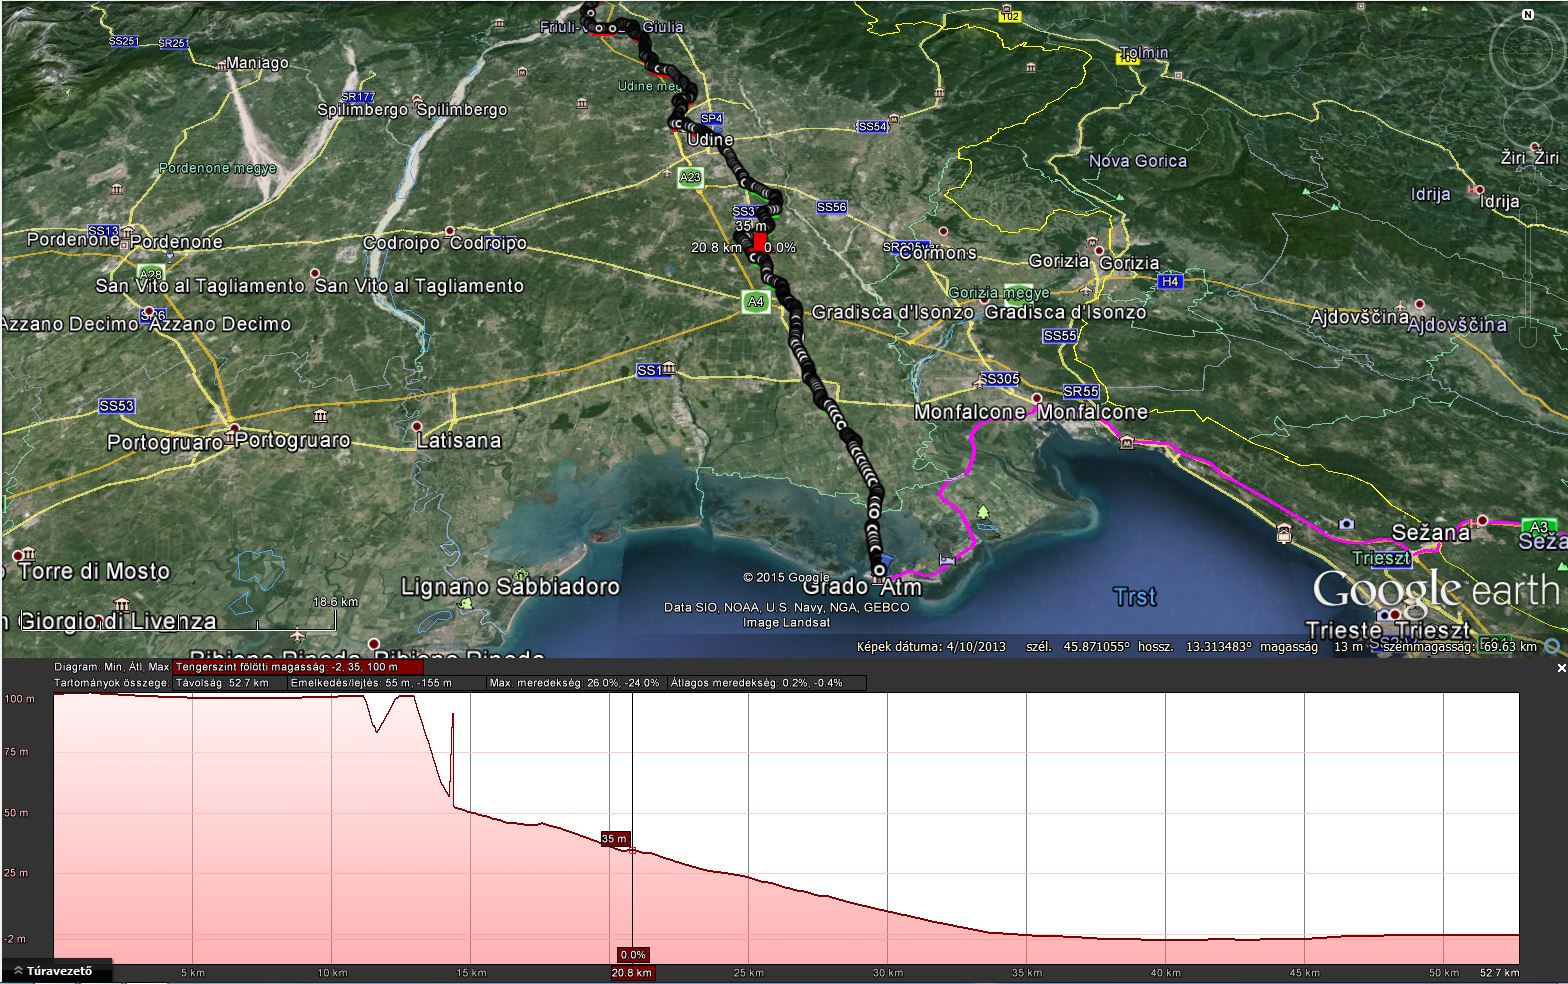Click the Codroipo red city dot
The height and width of the screenshot is (984, 1568).
pos(449,230)
